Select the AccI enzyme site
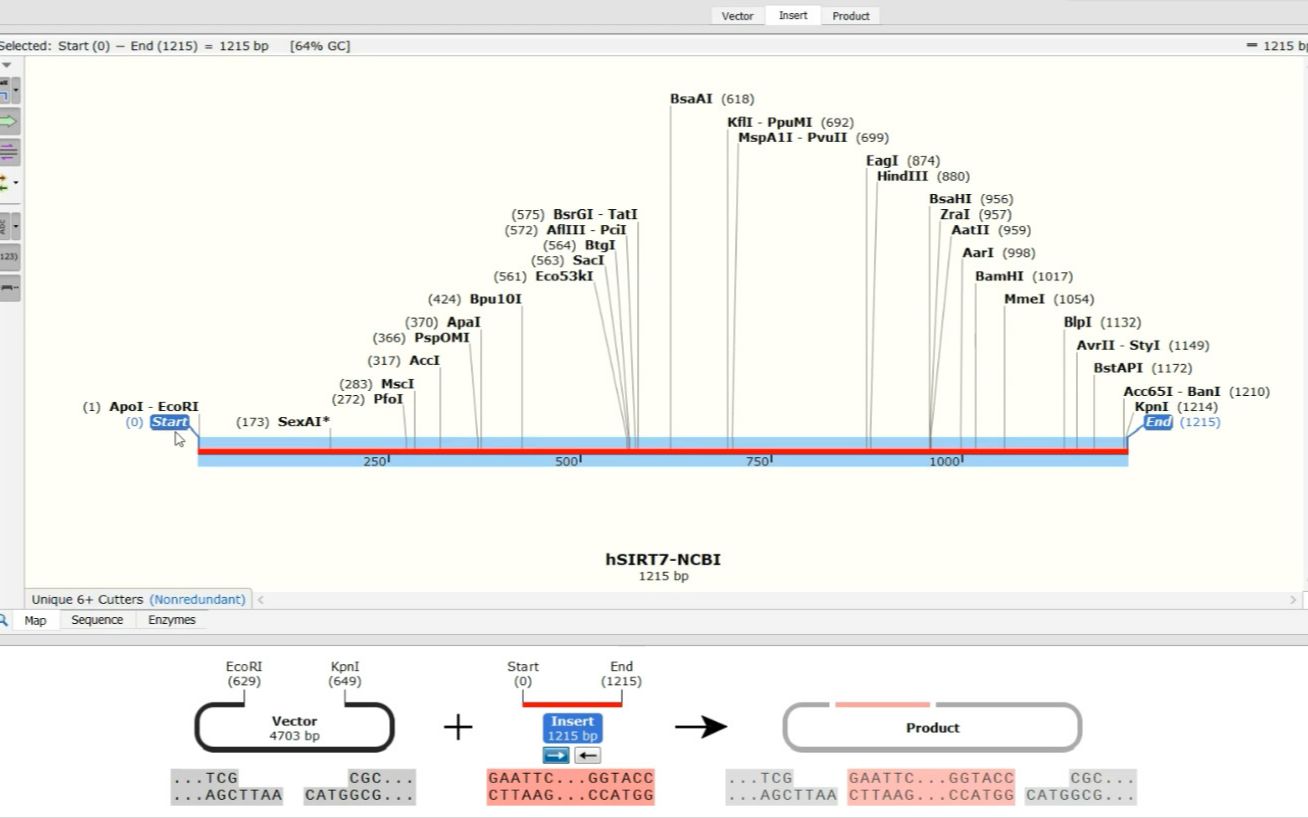This screenshot has width=1308, height=818. [x=425, y=361]
